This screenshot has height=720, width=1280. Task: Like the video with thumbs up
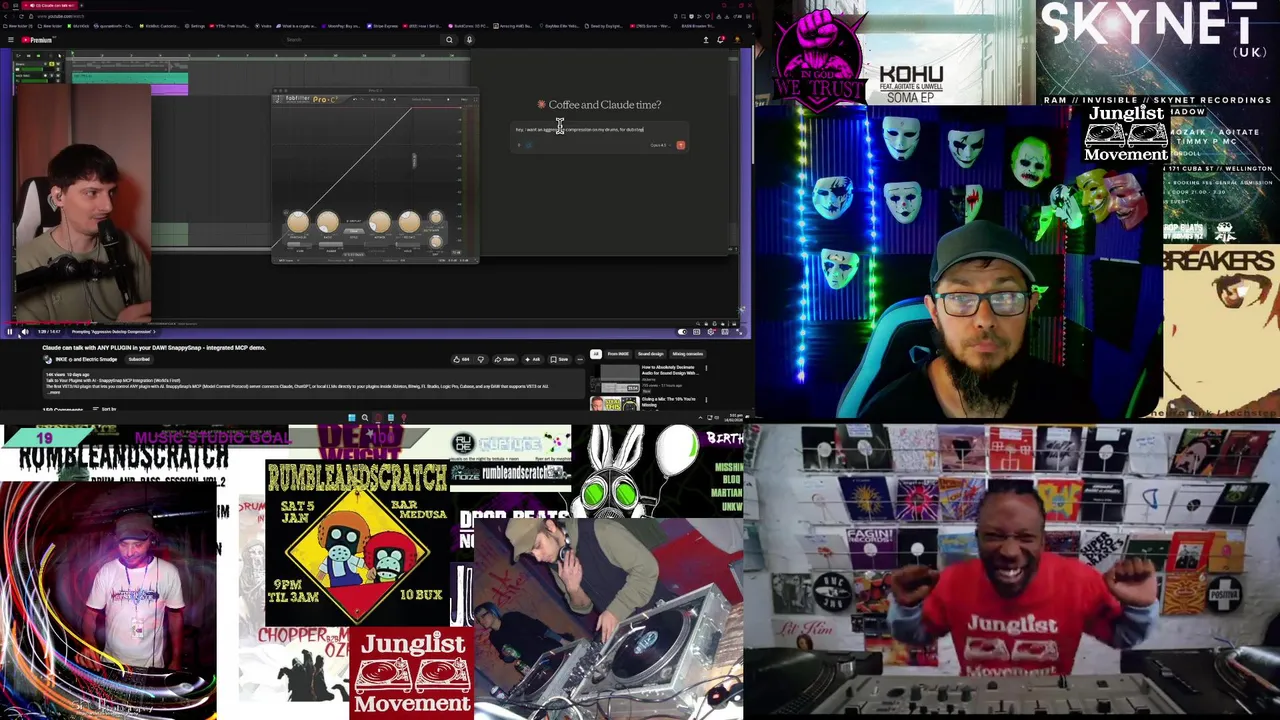pyautogui.click(x=460, y=359)
